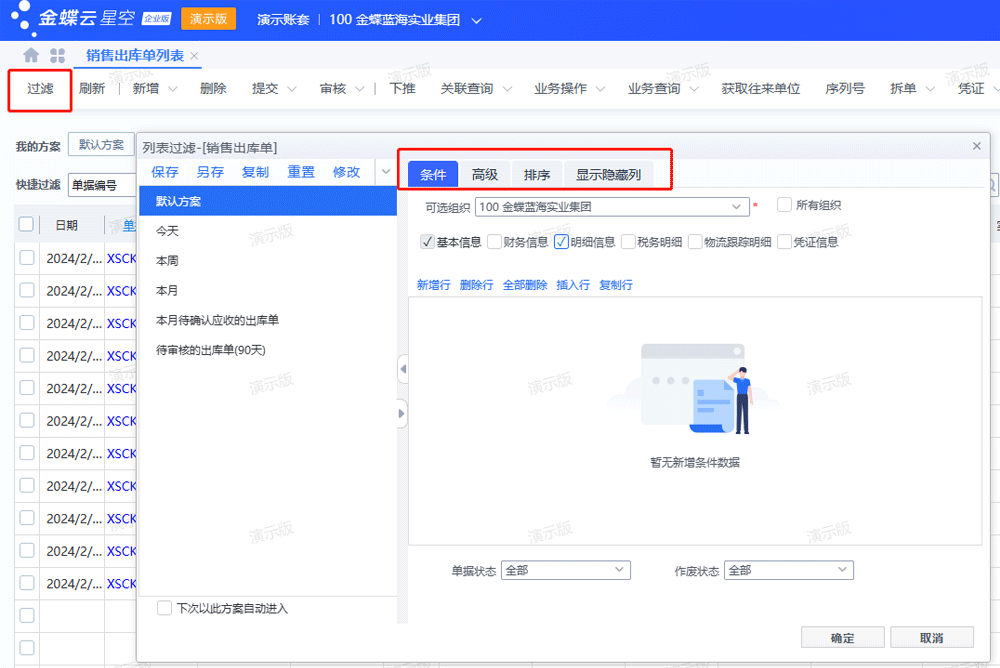Screen dimensions: 1000x668
Task: Click the 确定 confirm button
Action: tap(842, 636)
